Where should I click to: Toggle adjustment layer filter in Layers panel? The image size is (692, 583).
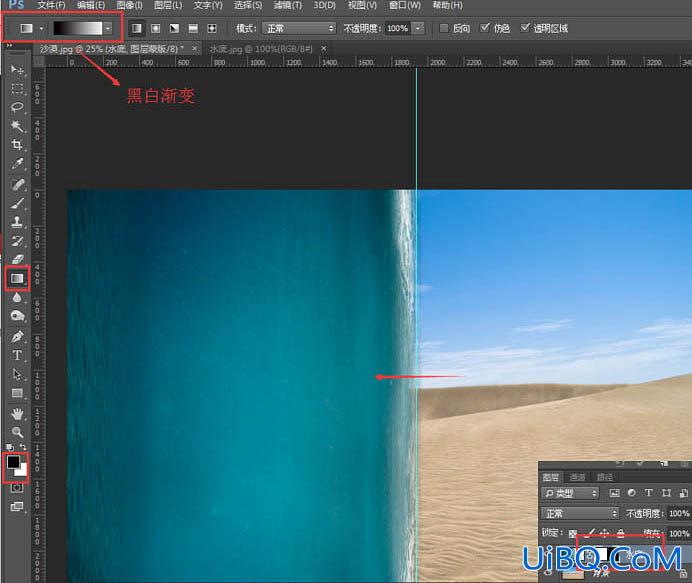[x=632, y=493]
